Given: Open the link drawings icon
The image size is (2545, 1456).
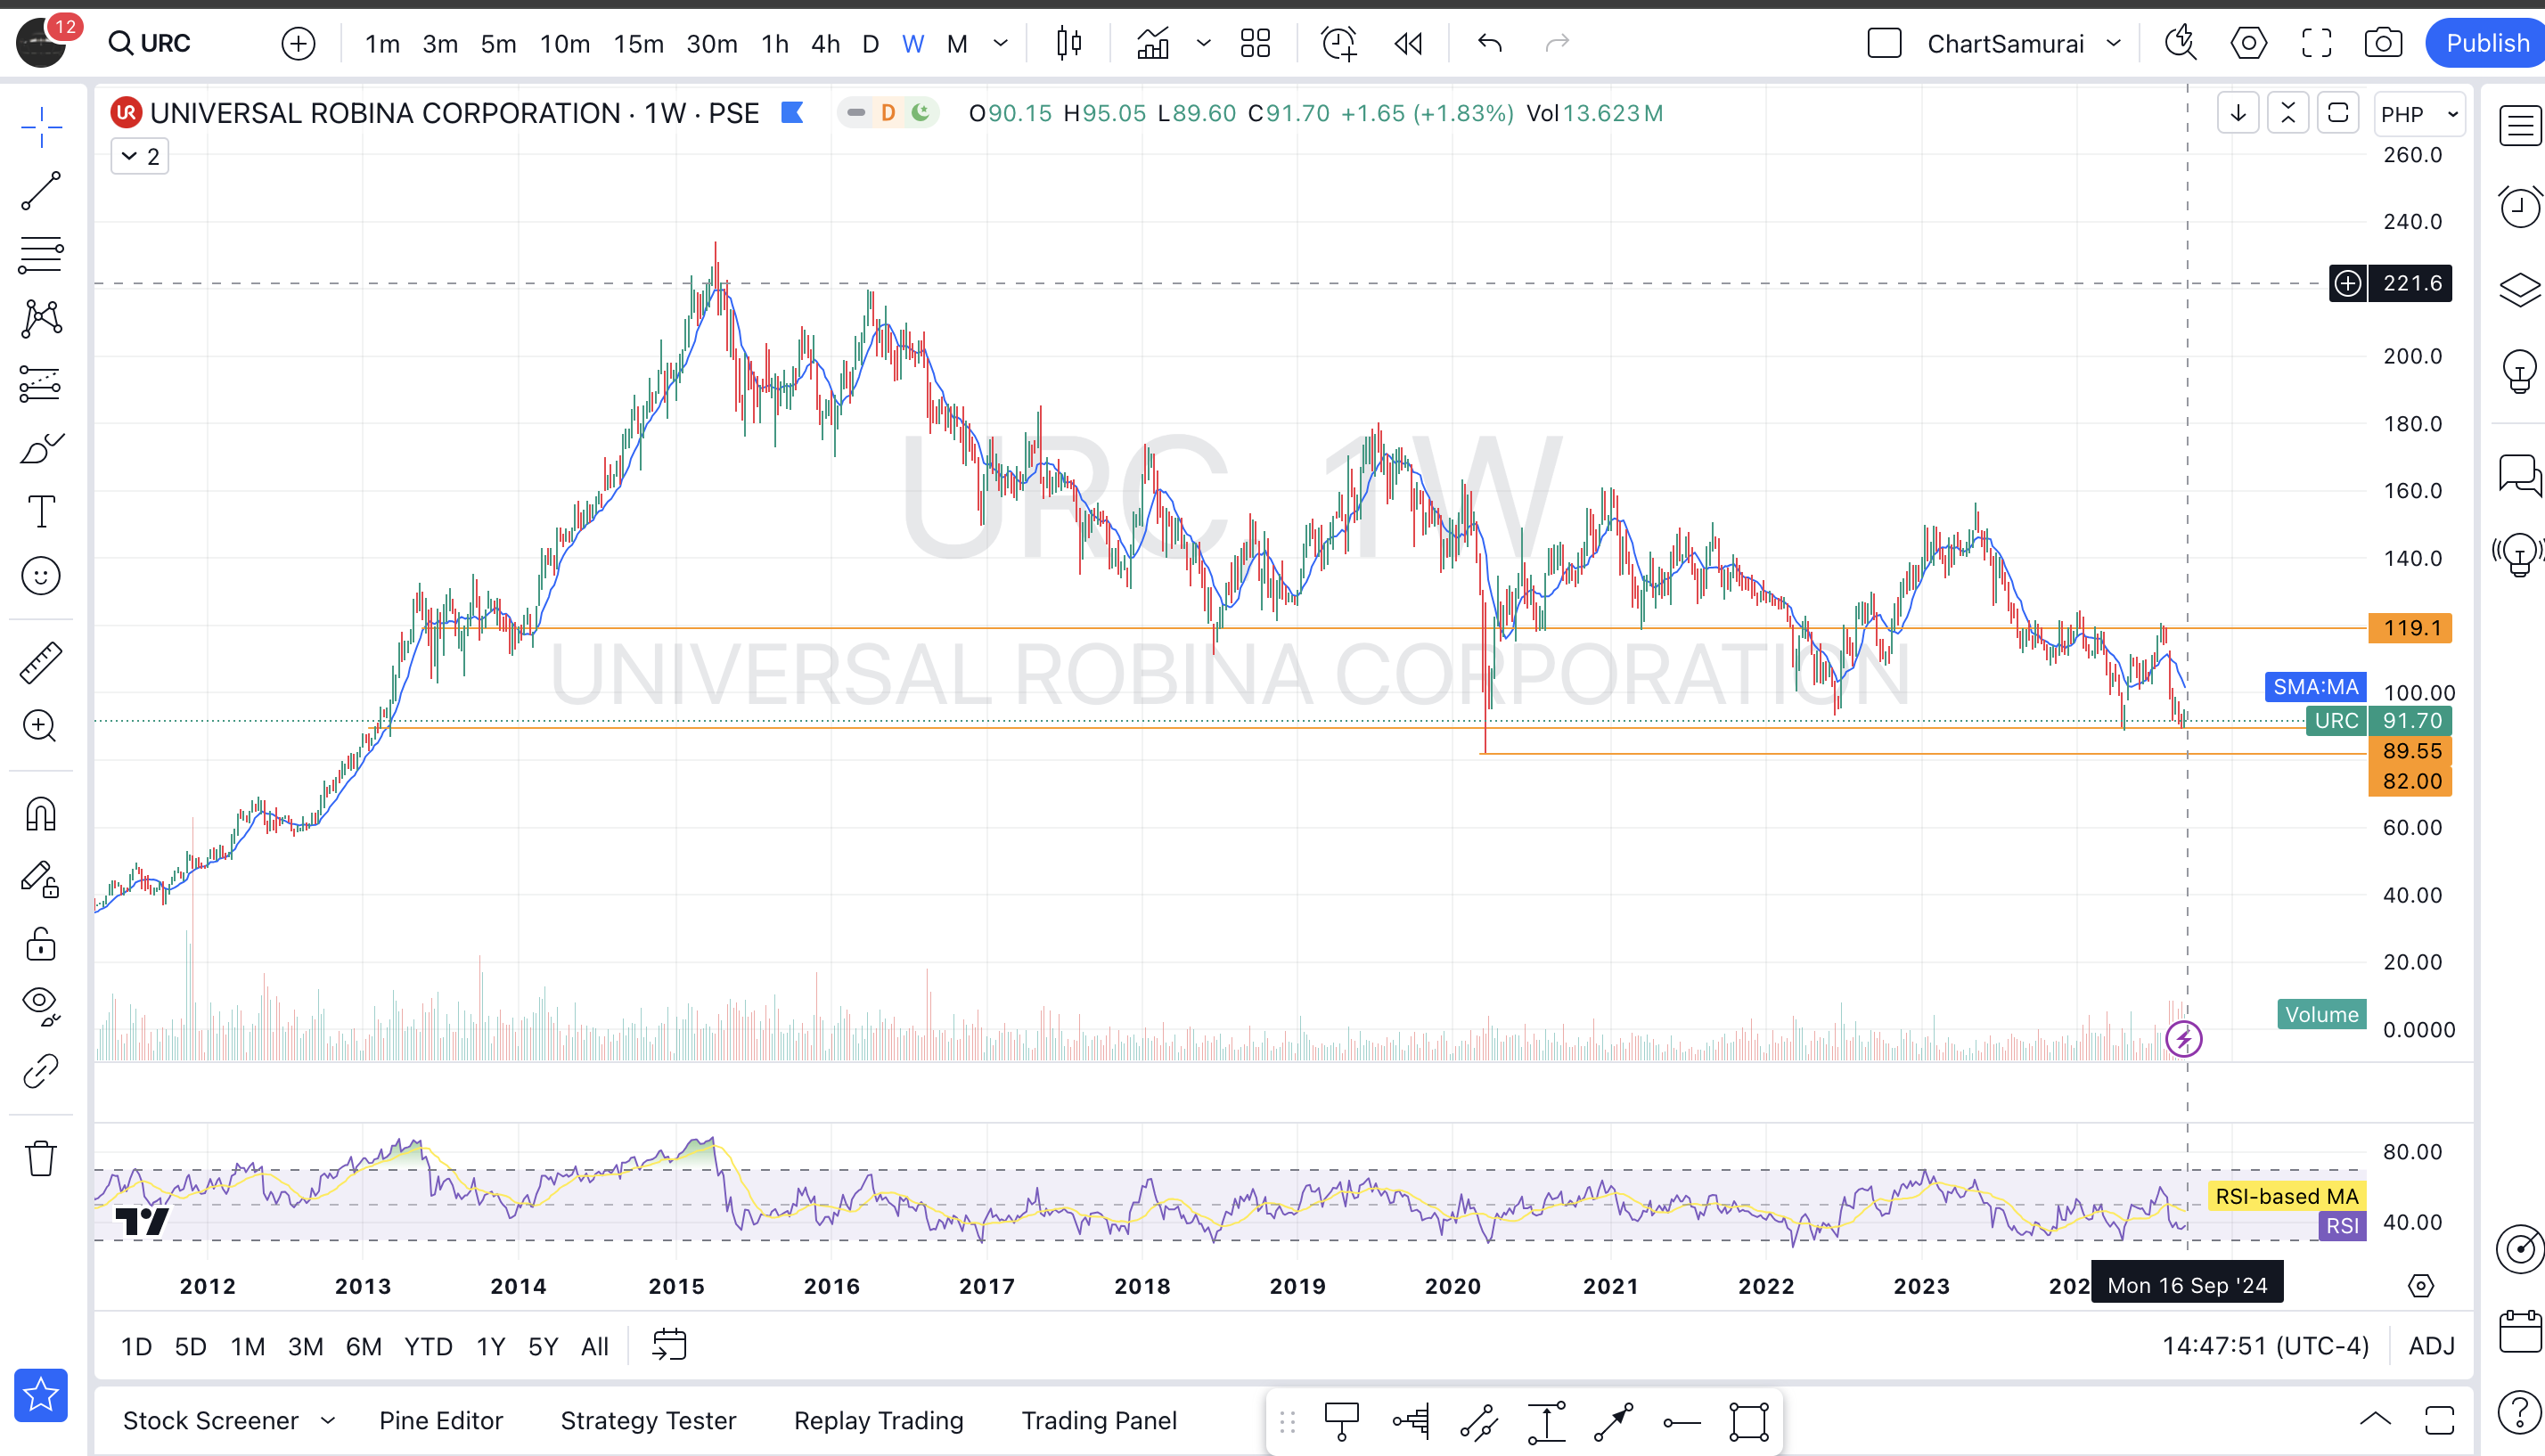Looking at the screenshot, I should (41, 1070).
